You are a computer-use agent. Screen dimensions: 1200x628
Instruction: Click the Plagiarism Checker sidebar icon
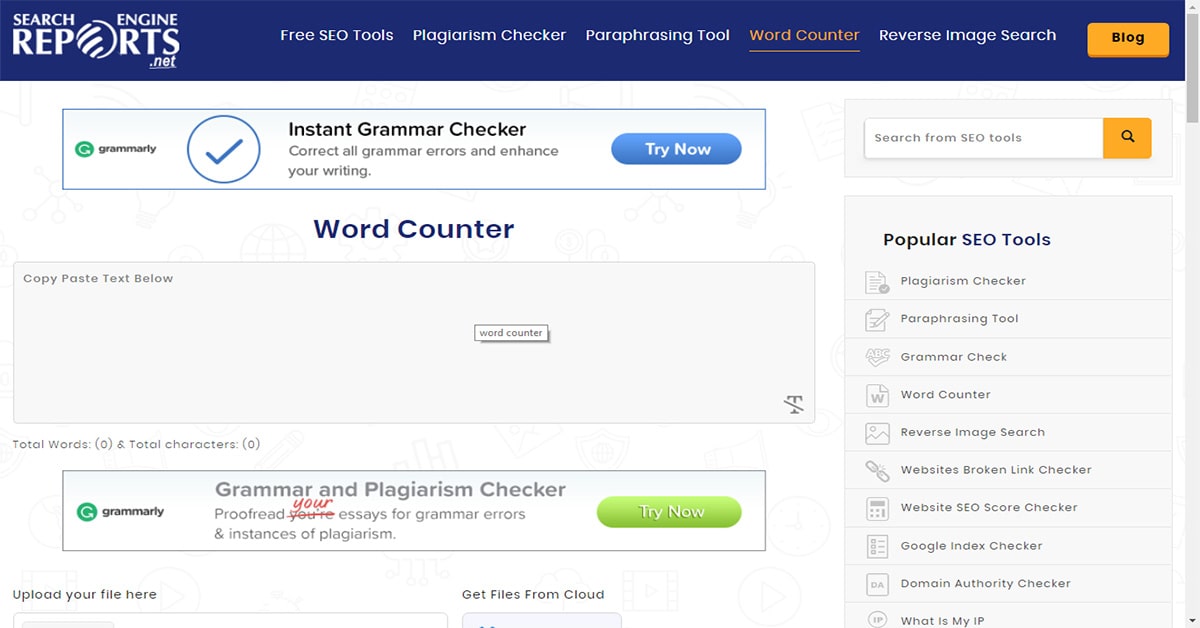coord(877,282)
